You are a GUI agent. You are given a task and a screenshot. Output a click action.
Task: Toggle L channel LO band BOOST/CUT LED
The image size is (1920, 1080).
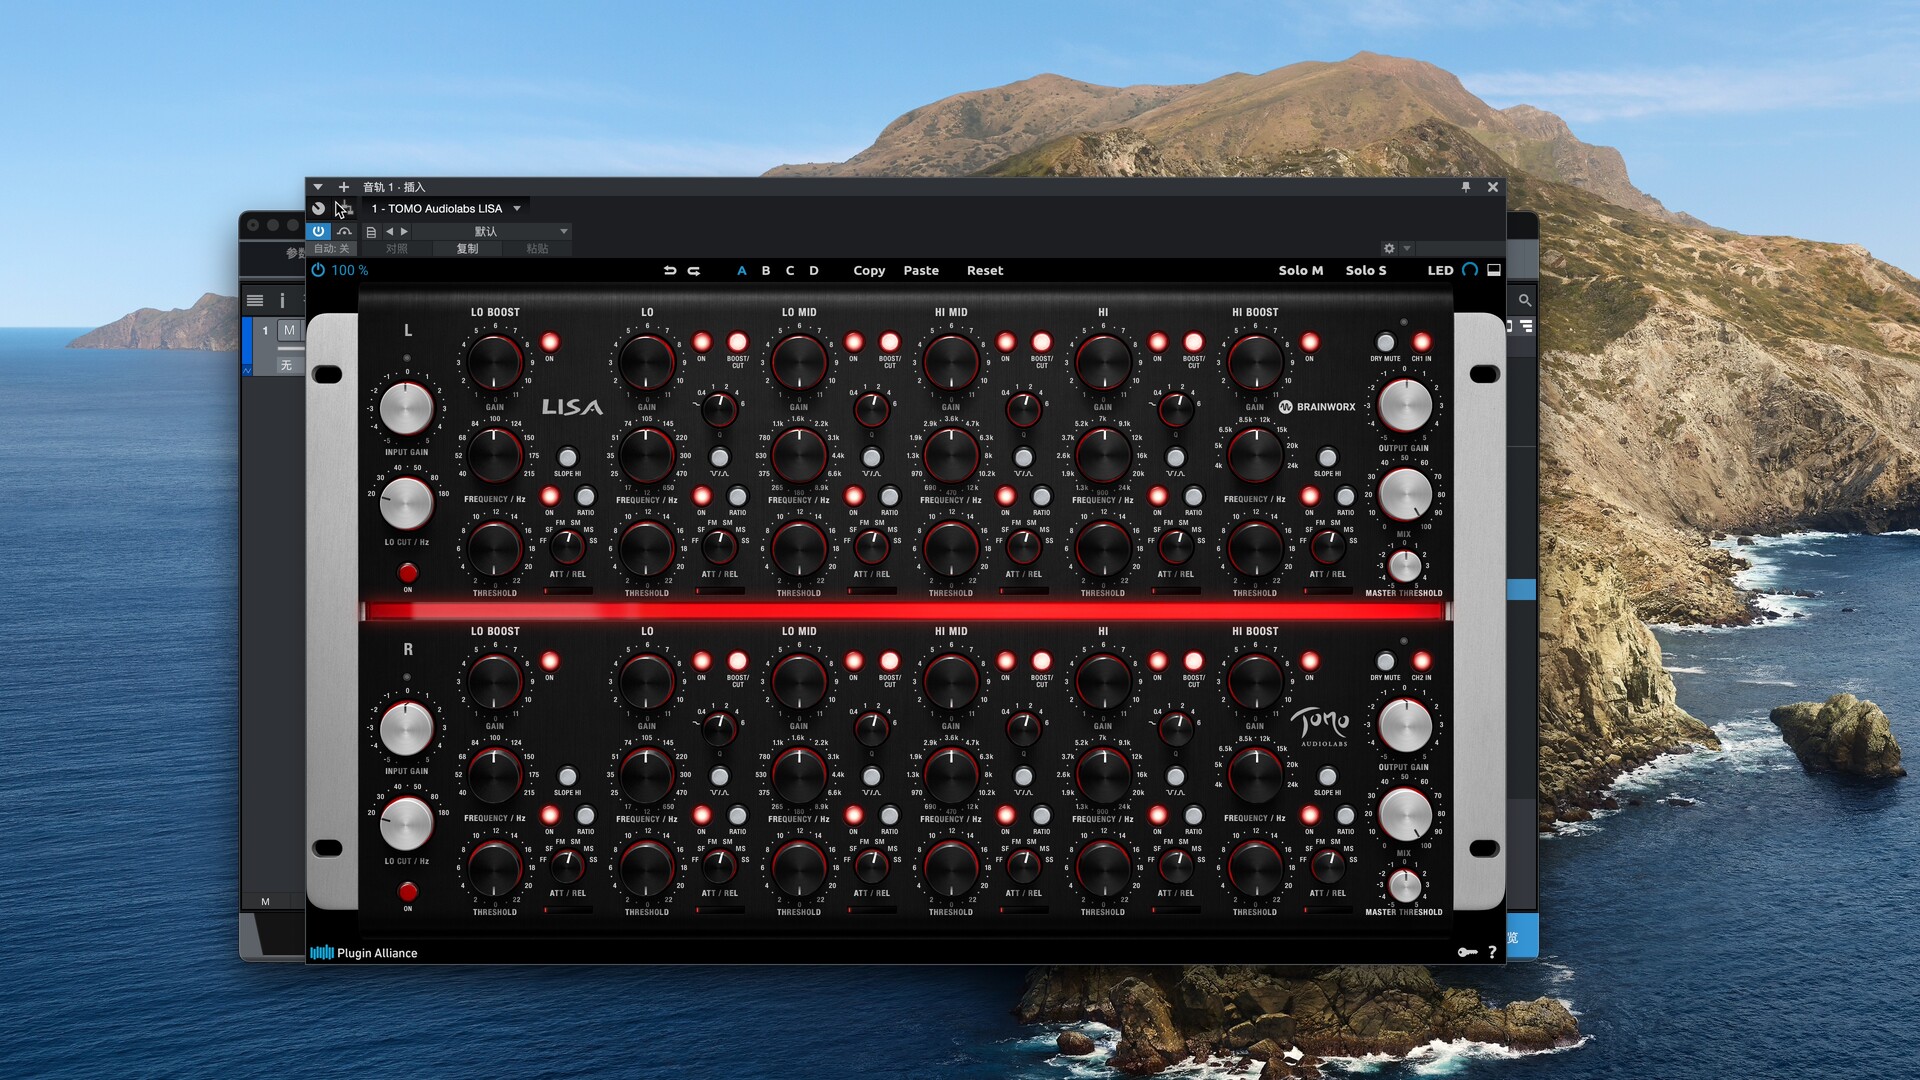coord(737,342)
